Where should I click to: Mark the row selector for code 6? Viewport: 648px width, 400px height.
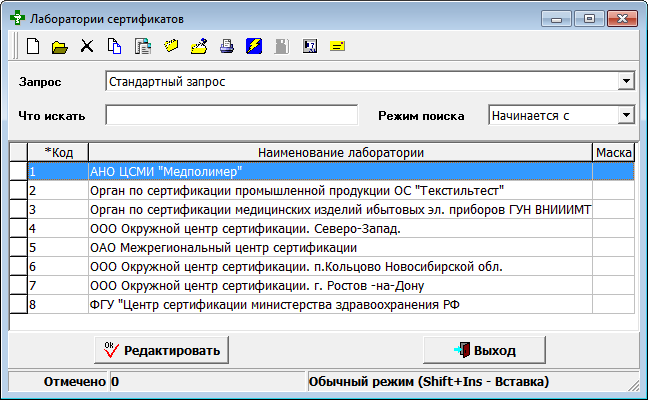pyautogui.click(x=19, y=266)
